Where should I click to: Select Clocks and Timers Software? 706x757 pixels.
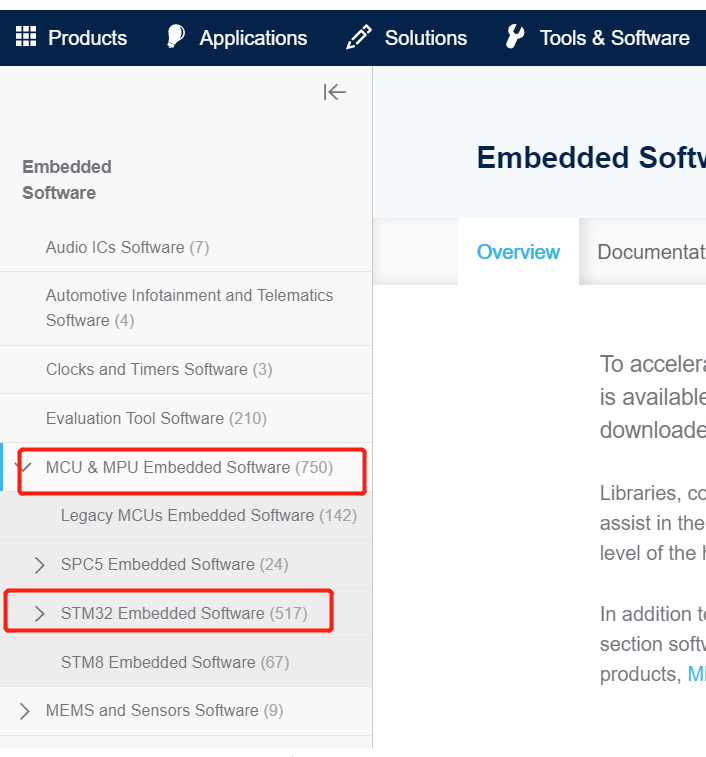[159, 369]
